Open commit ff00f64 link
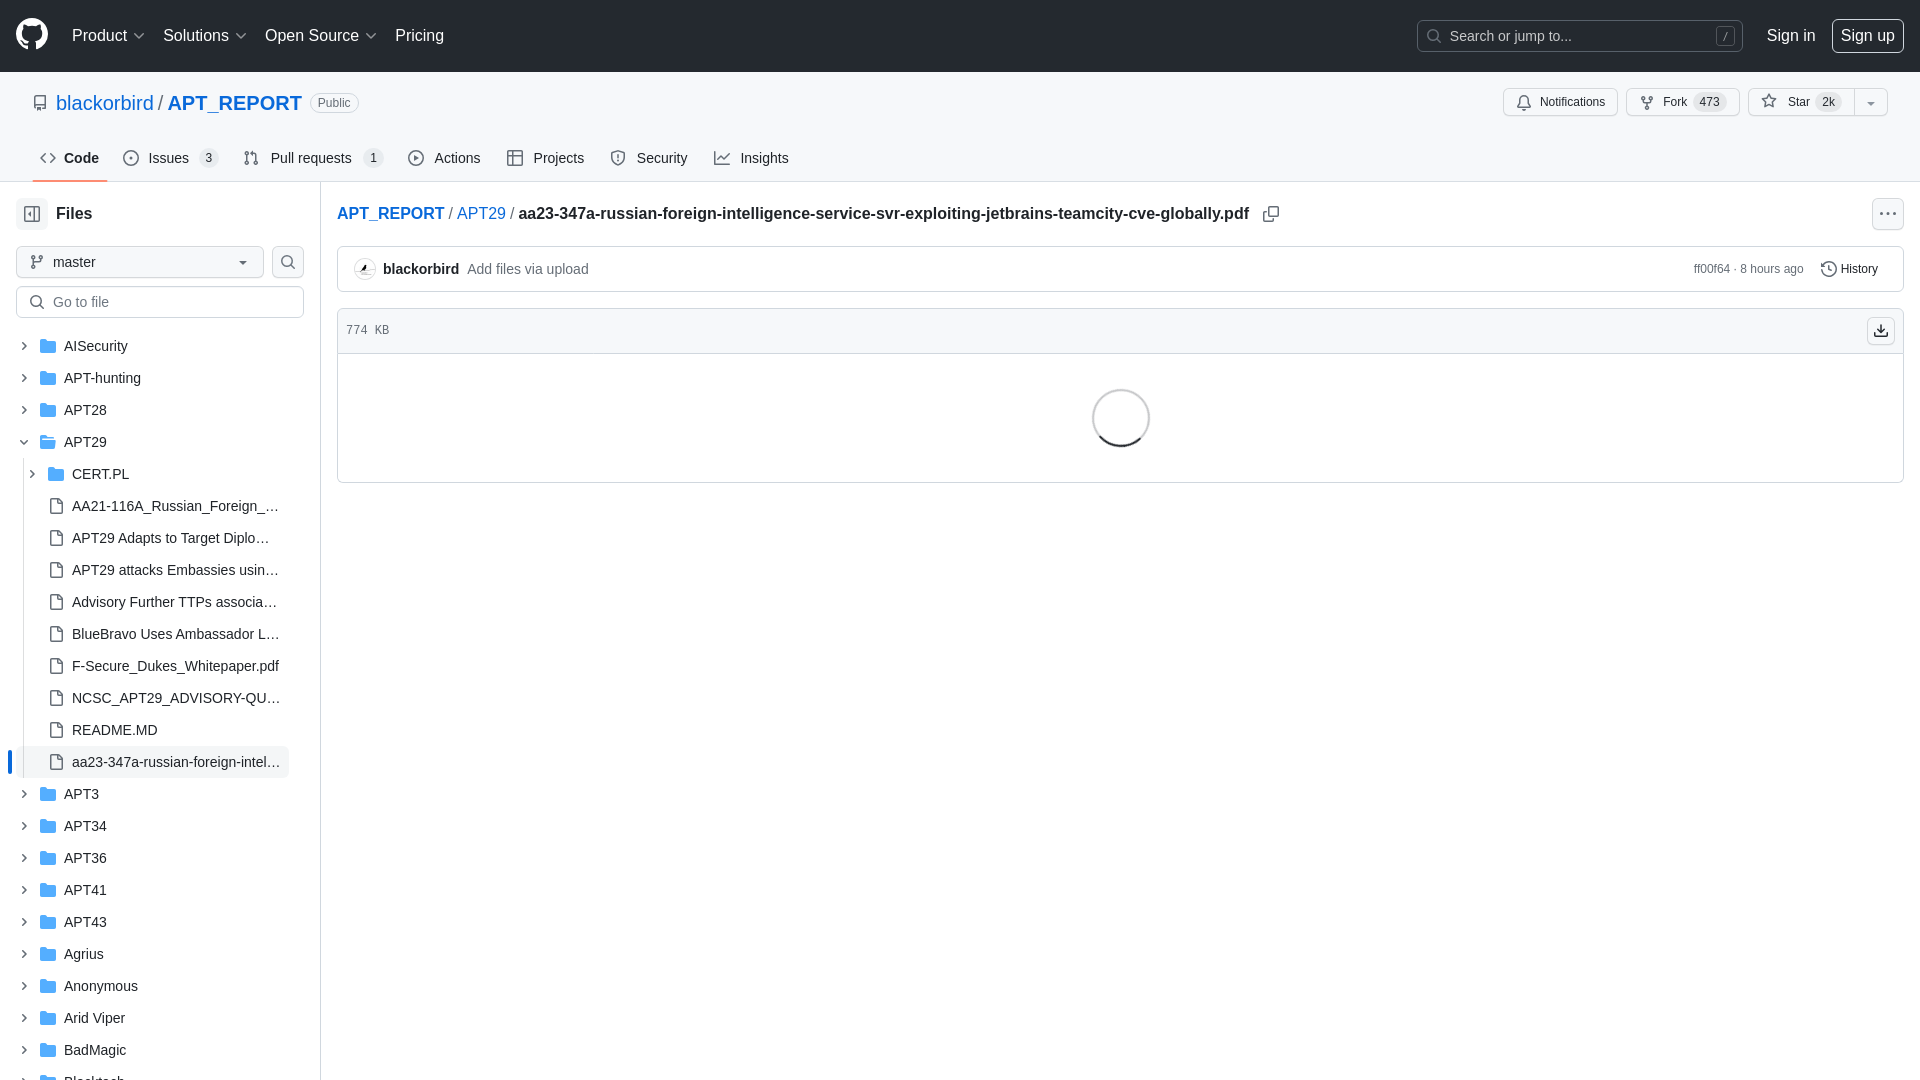1920x1080 pixels. [1711, 269]
